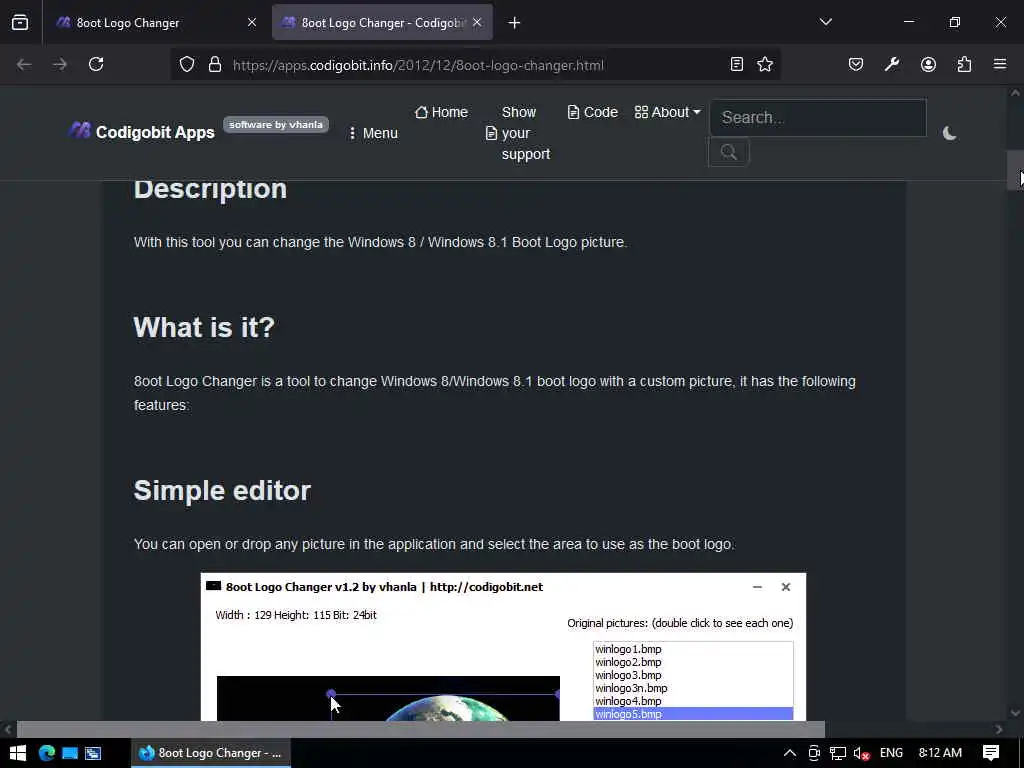The height and width of the screenshot is (768, 1024).
Task: Click the 8oot Logo Changer app screenshot
Action: click(x=504, y=647)
